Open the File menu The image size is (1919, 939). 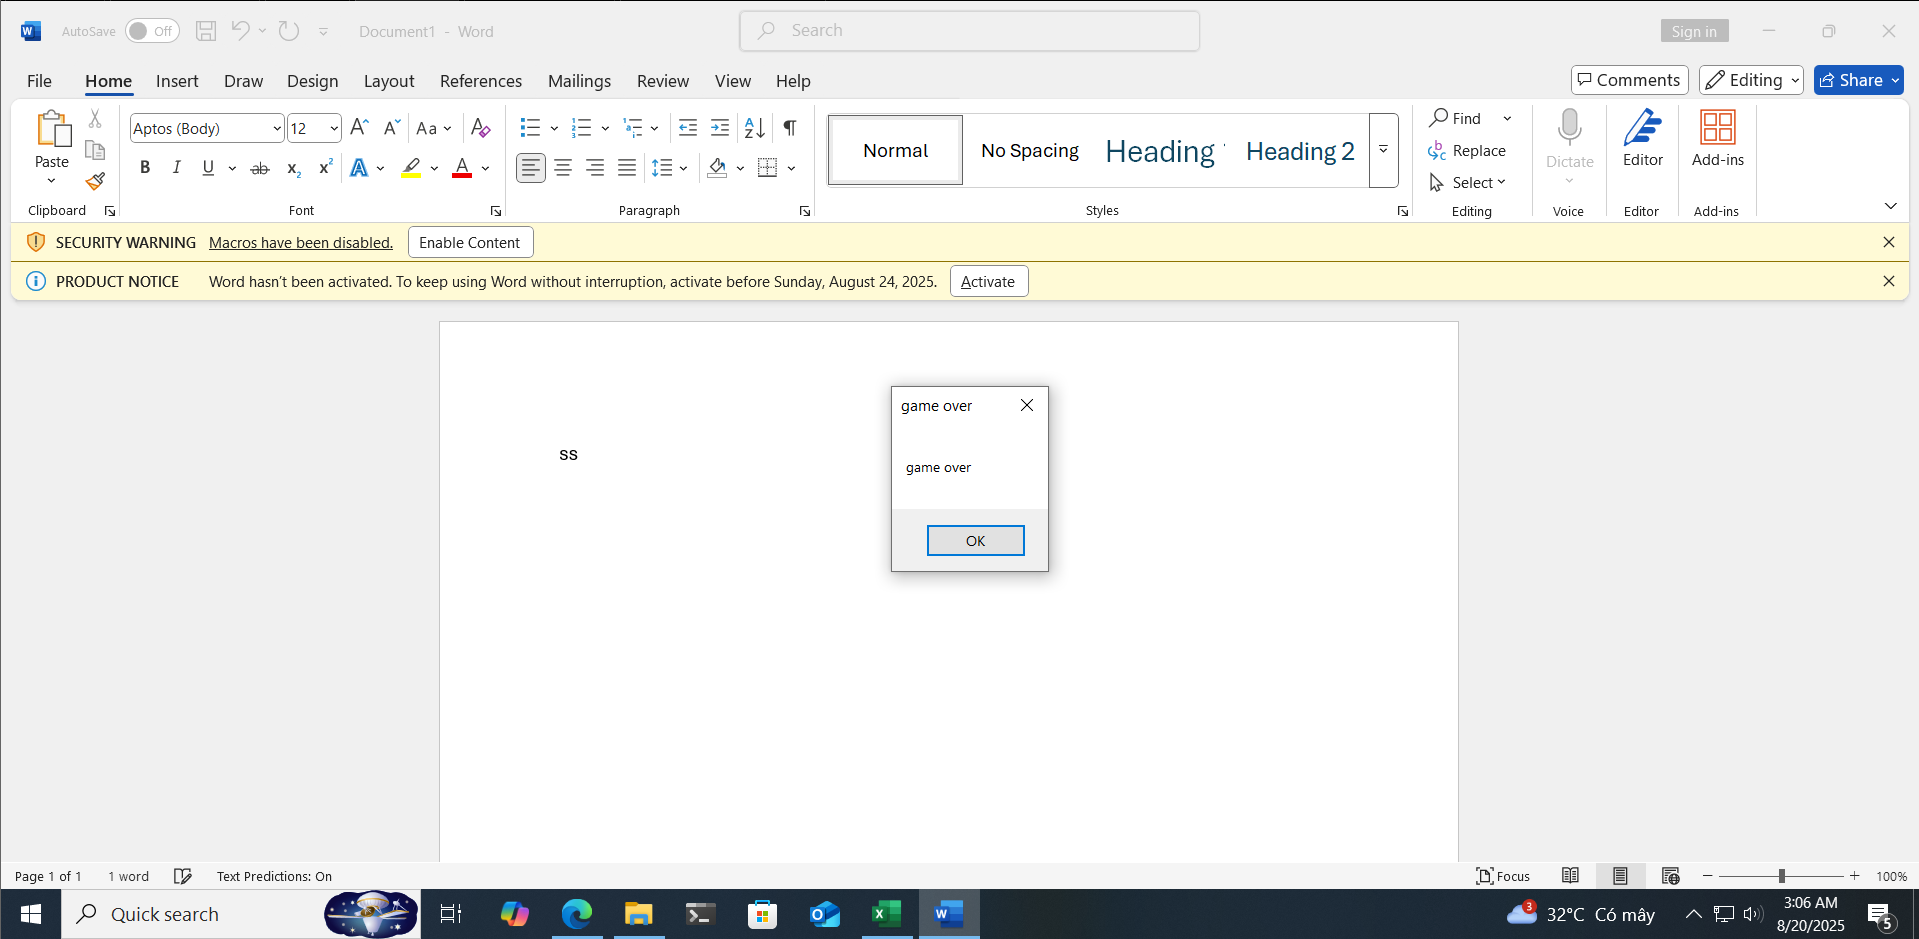pyautogui.click(x=39, y=81)
